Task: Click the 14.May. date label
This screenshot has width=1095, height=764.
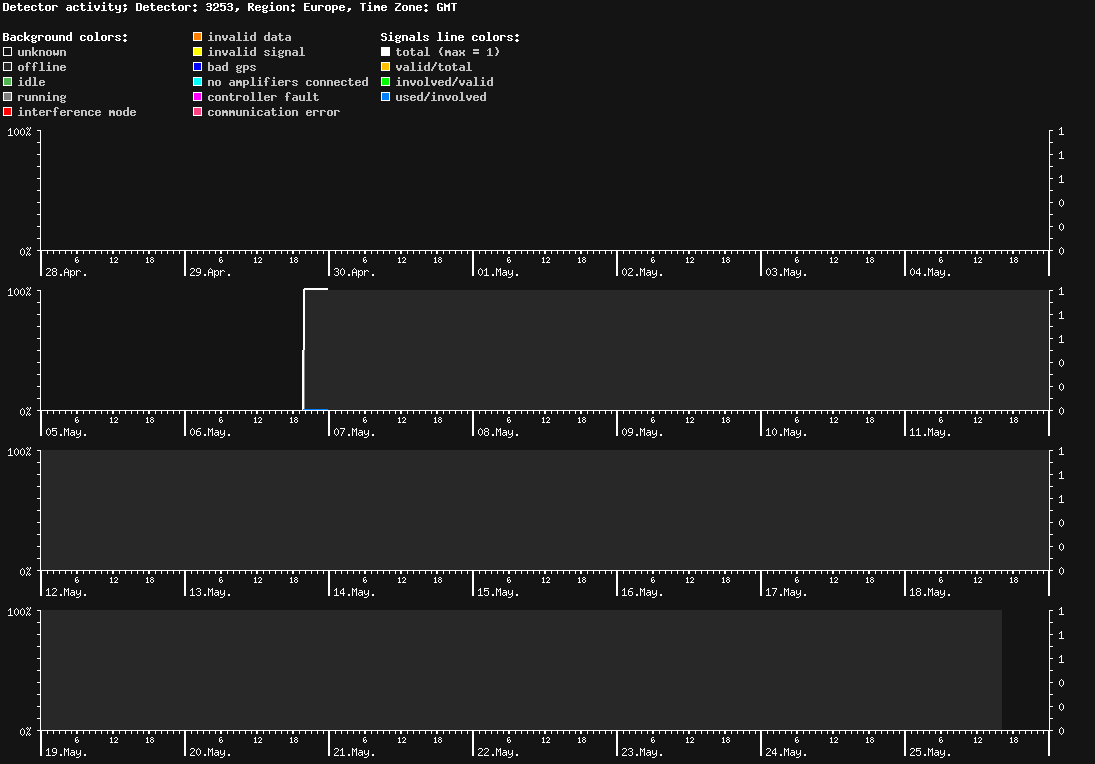Action: pyautogui.click(x=354, y=592)
